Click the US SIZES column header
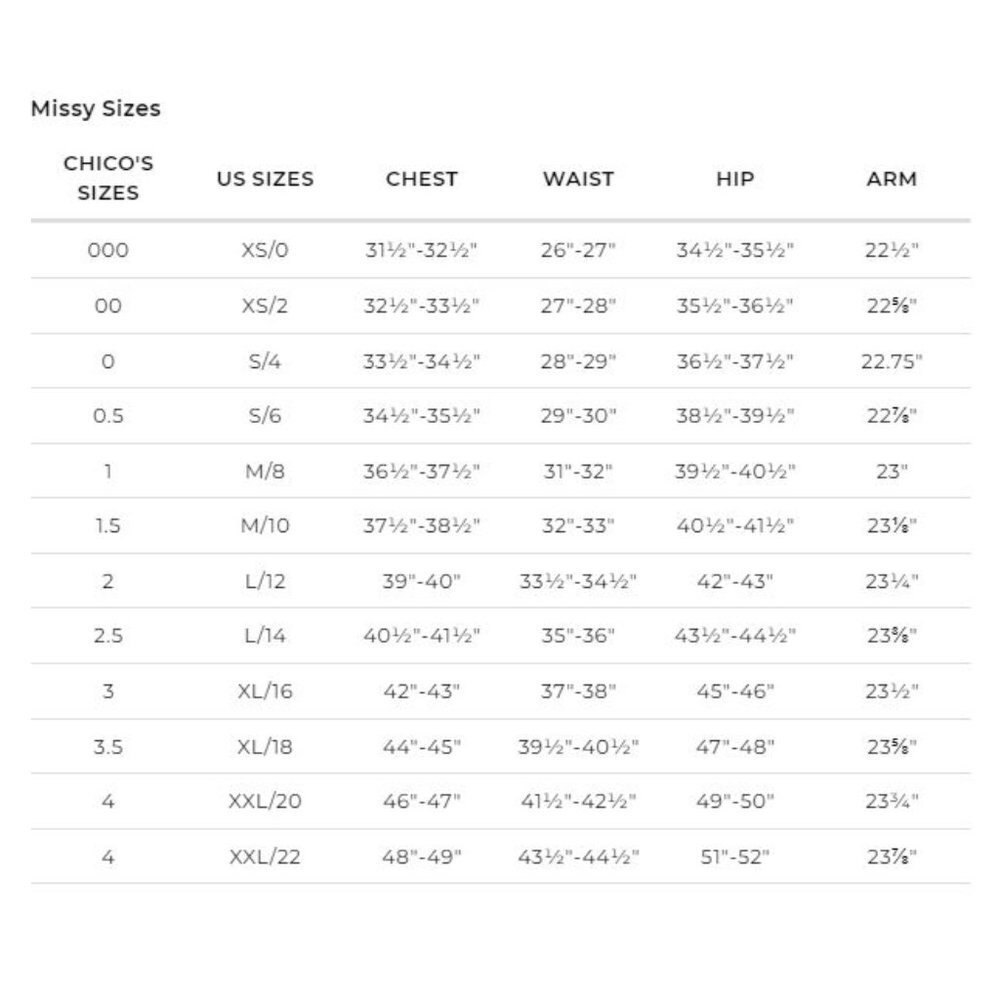The image size is (1000, 1000). (x=265, y=179)
